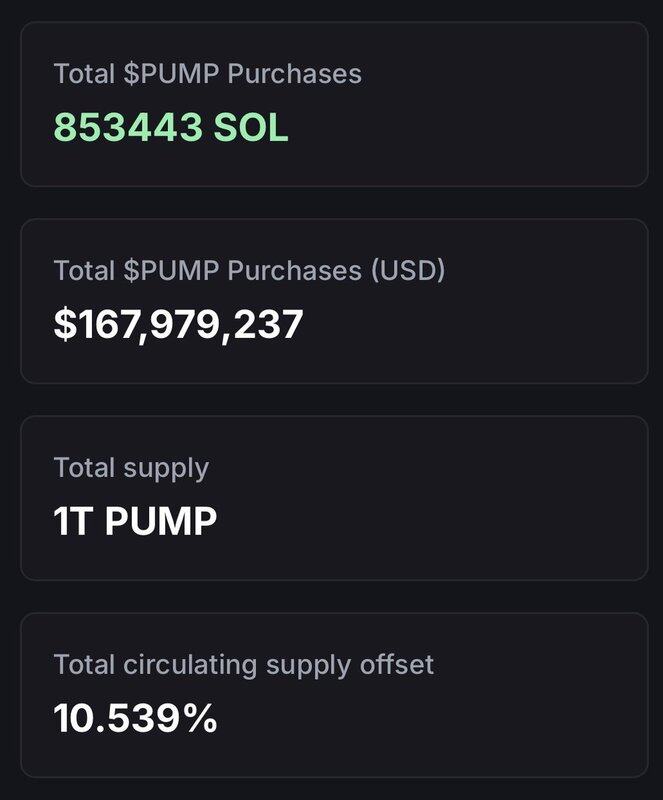Click the $167,979,237 amount
Screen dimensions: 663x800
[178, 324]
